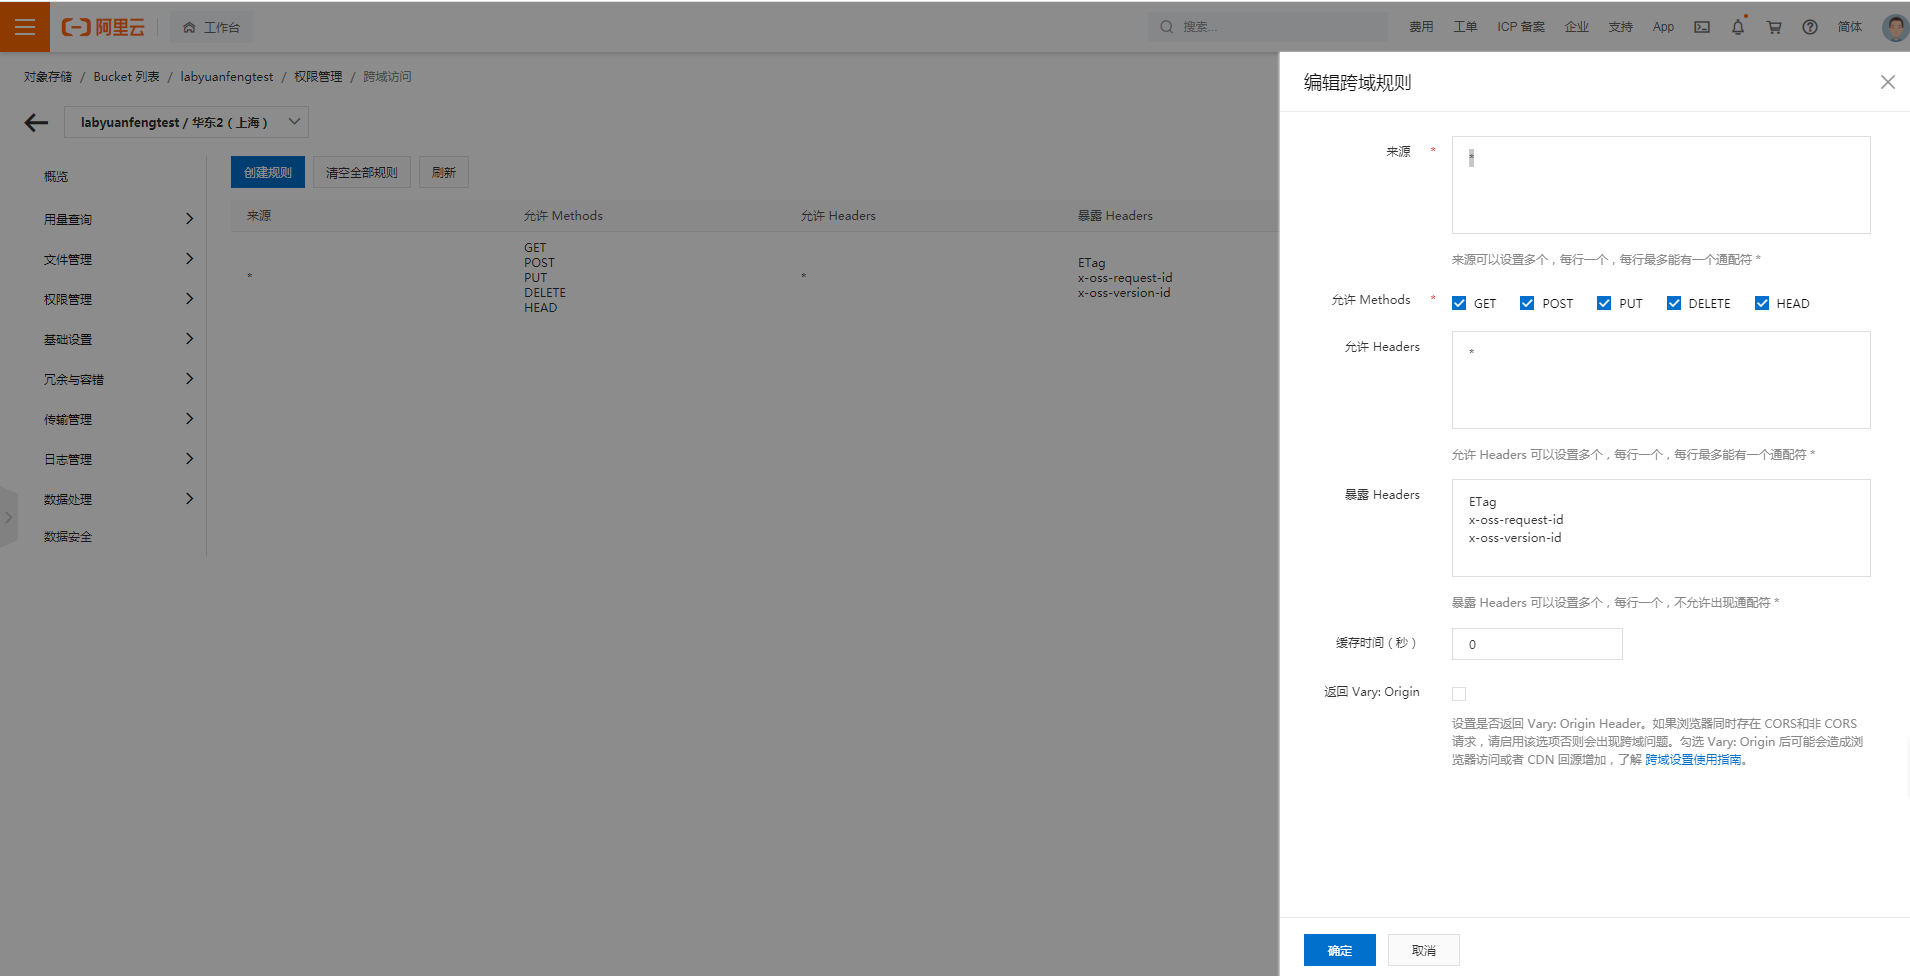Expand 冗余与容错 sidebar section

(118, 379)
